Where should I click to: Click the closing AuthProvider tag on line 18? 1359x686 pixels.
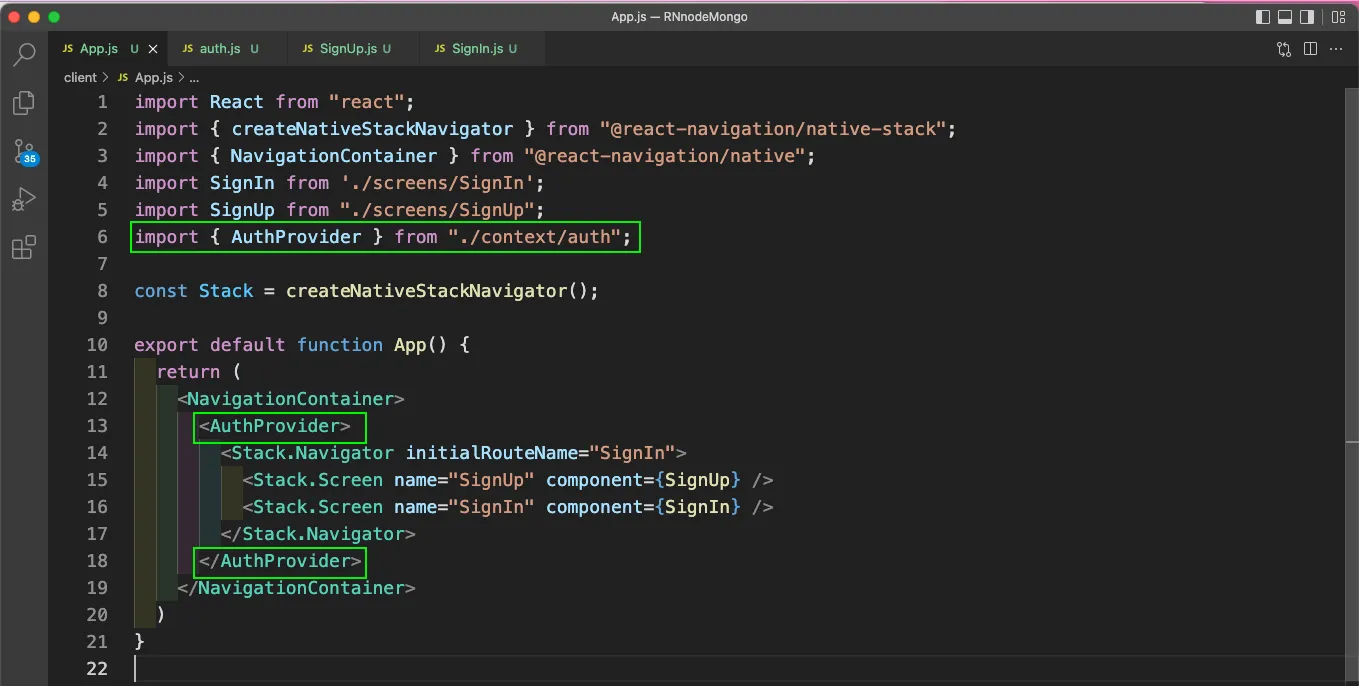(280, 561)
